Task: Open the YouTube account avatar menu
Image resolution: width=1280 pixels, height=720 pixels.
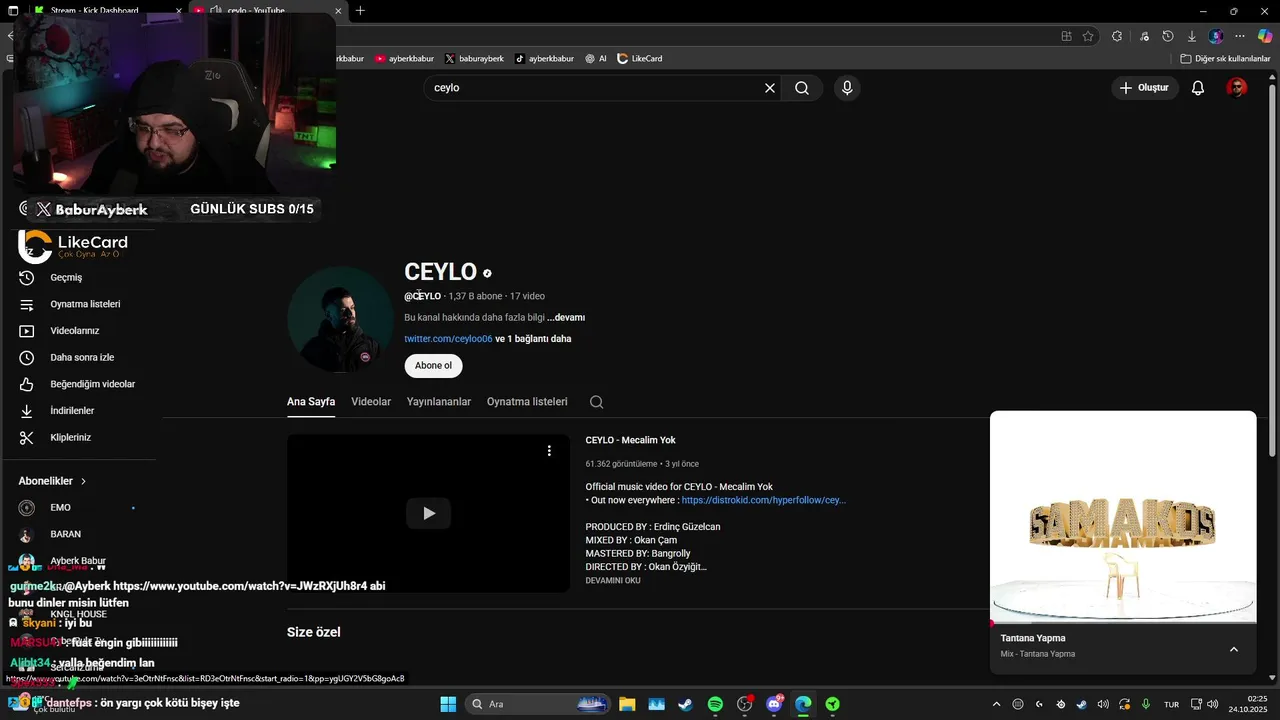Action: (1237, 88)
